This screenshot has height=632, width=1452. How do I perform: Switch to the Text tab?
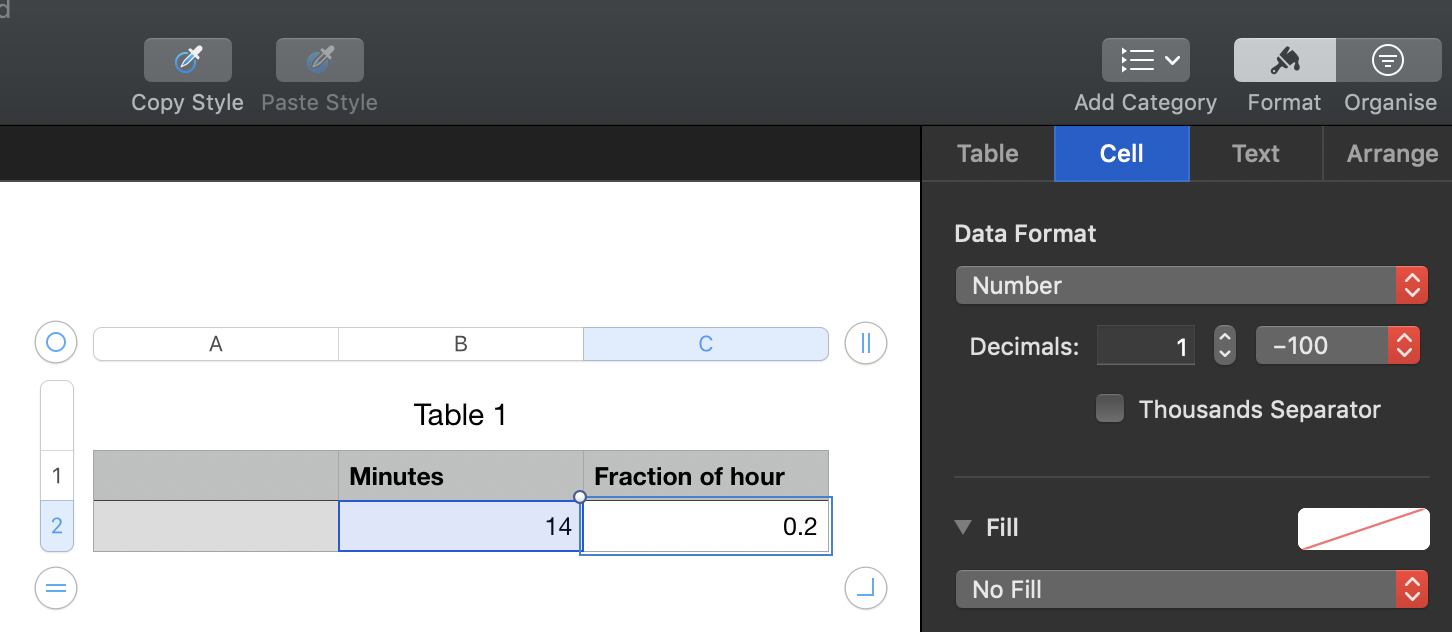pyautogui.click(x=1256, y=154)
